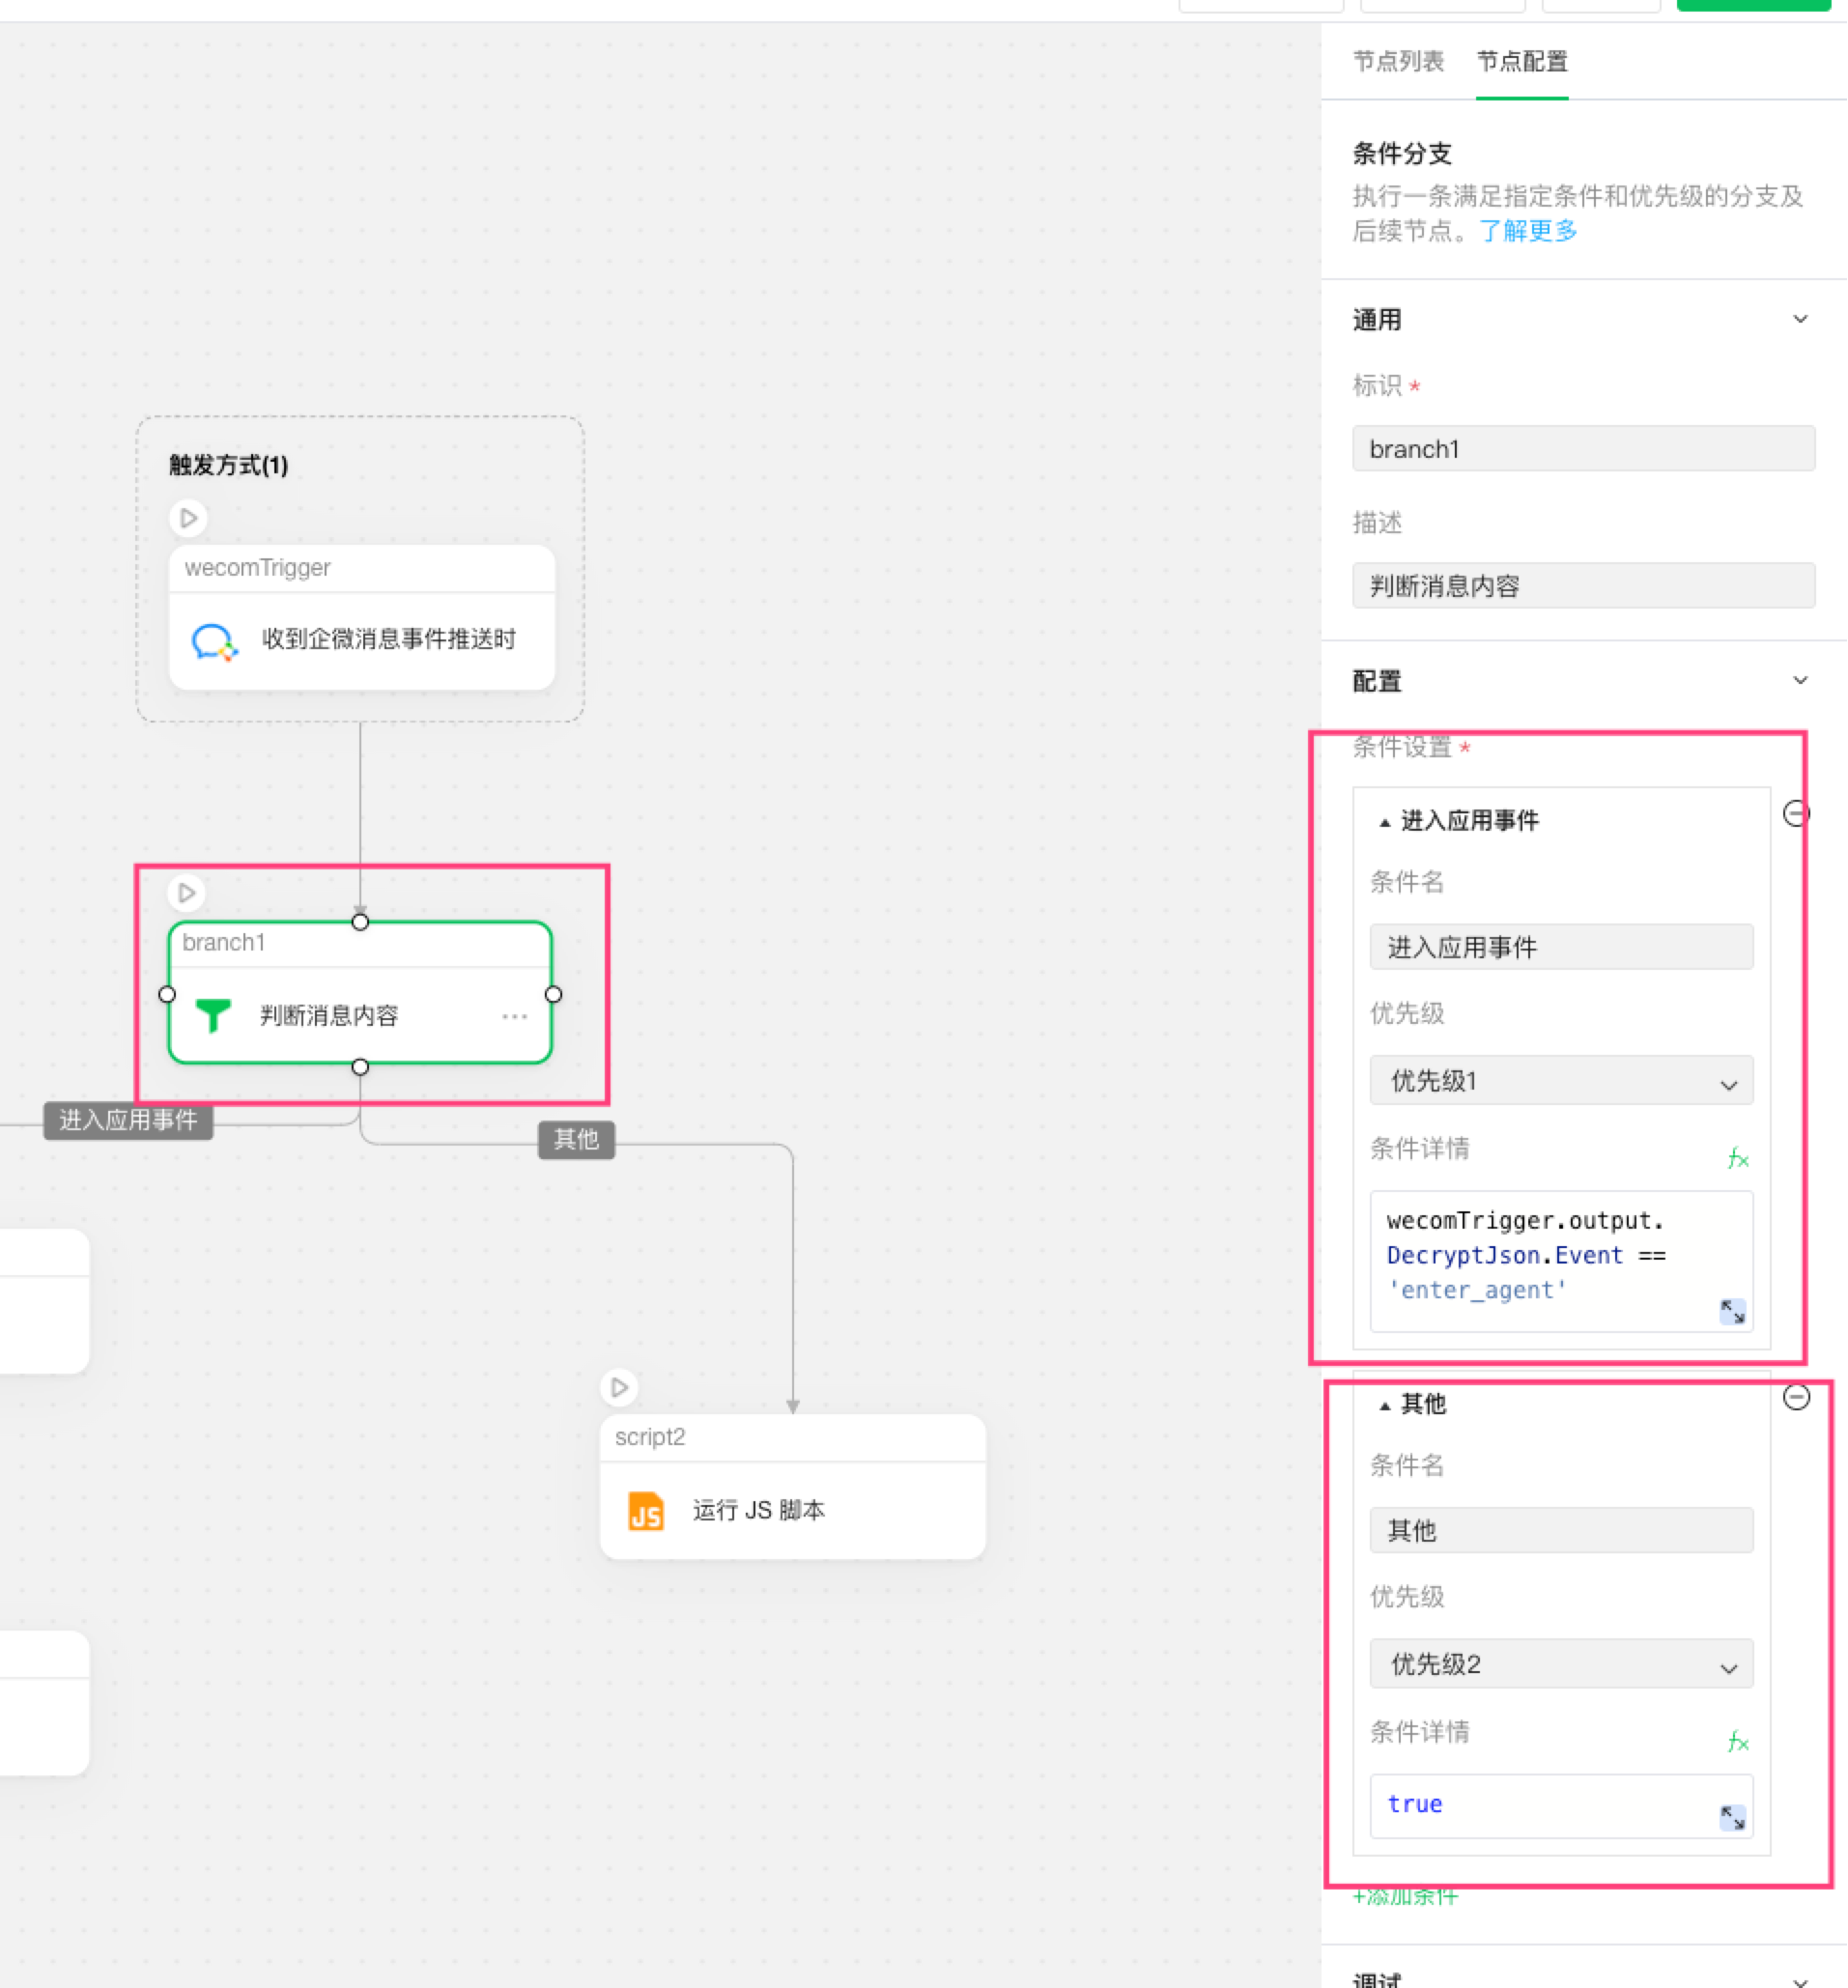Screen dimensions: 1848x1988
Task: Collapse the 通用 section chevron
Action: pos(1800,319)
